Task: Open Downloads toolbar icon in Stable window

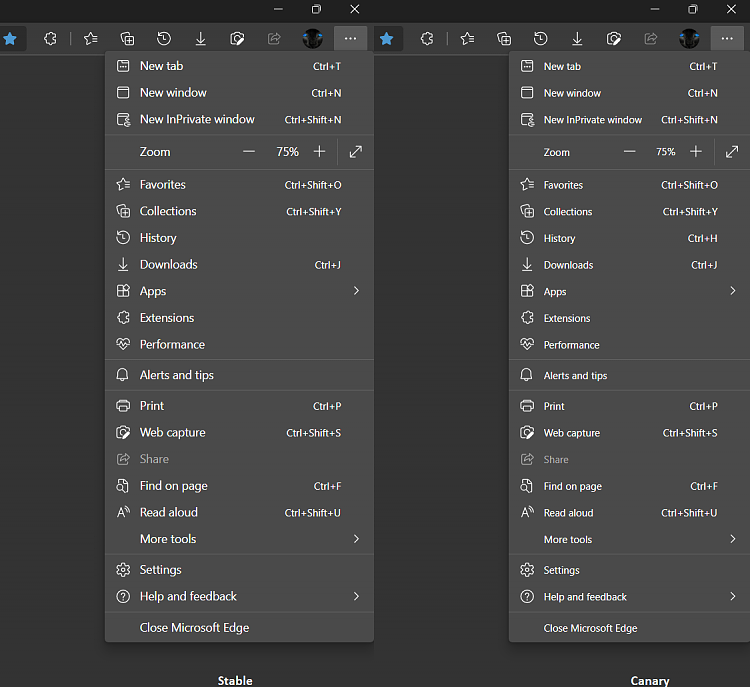Action: (x=201, y=38)
